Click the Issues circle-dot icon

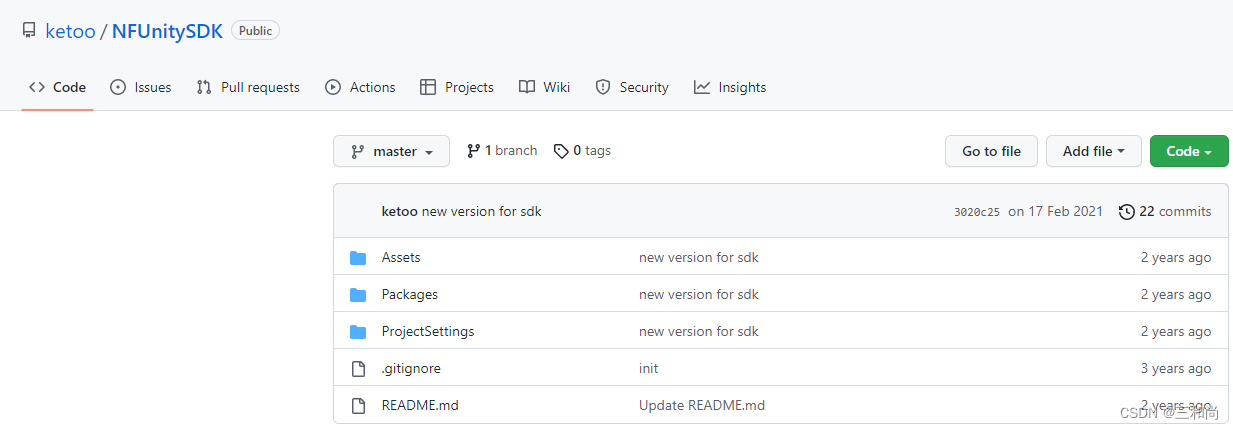(x=118, y=87)
